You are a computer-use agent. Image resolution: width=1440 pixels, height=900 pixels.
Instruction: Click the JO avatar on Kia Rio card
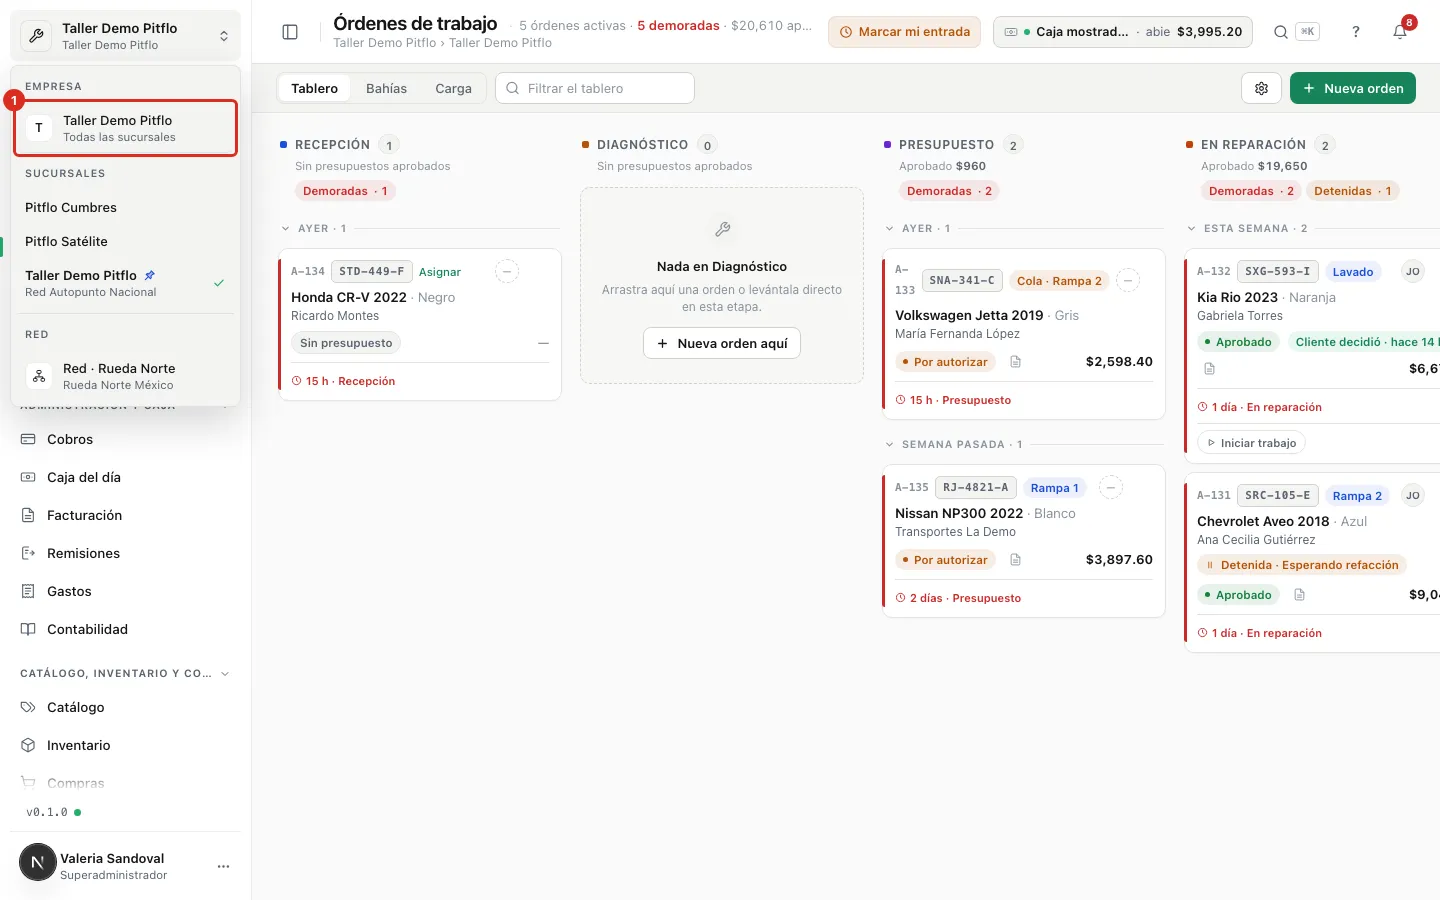coord(1412,271)
